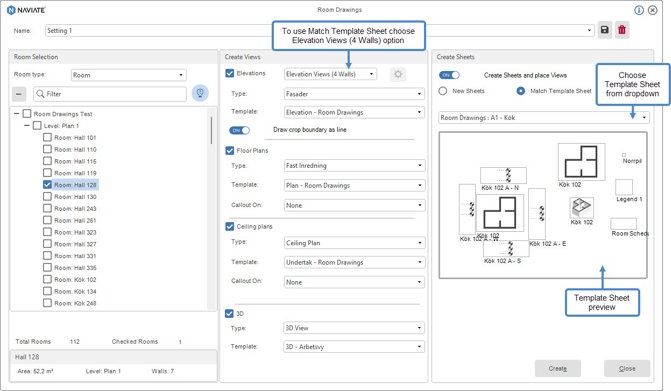Check Room: Hall 331
The height and width of the screenshot is (391, 671).
(x=48, y=255)
